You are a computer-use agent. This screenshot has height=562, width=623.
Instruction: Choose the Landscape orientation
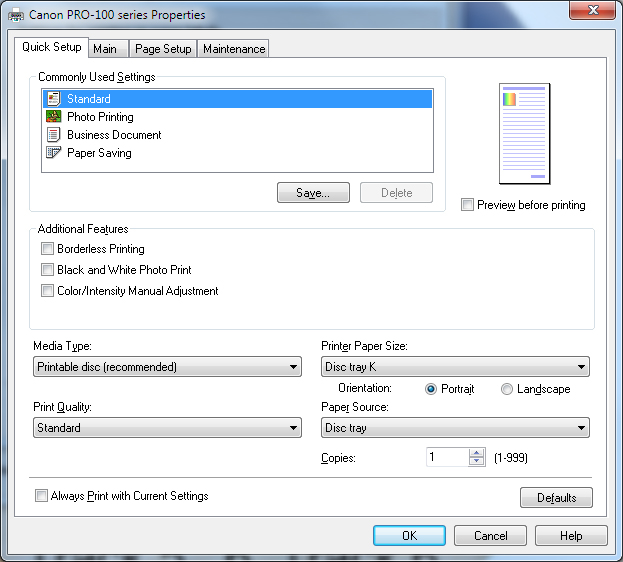pos(507,389)
